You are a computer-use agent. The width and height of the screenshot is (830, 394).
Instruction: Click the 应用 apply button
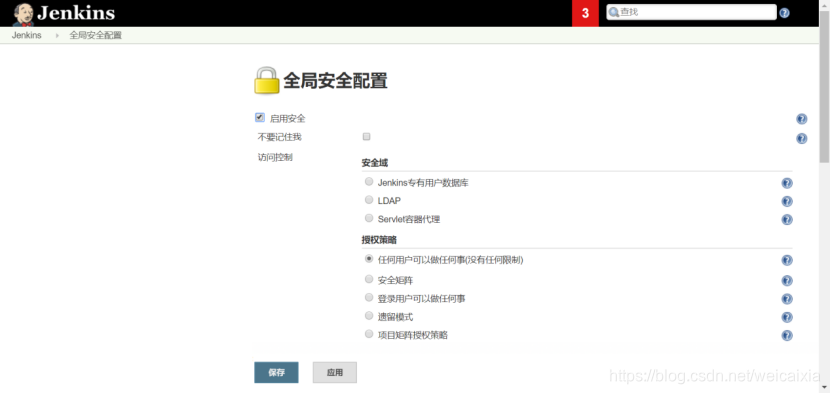coord(335,372)
